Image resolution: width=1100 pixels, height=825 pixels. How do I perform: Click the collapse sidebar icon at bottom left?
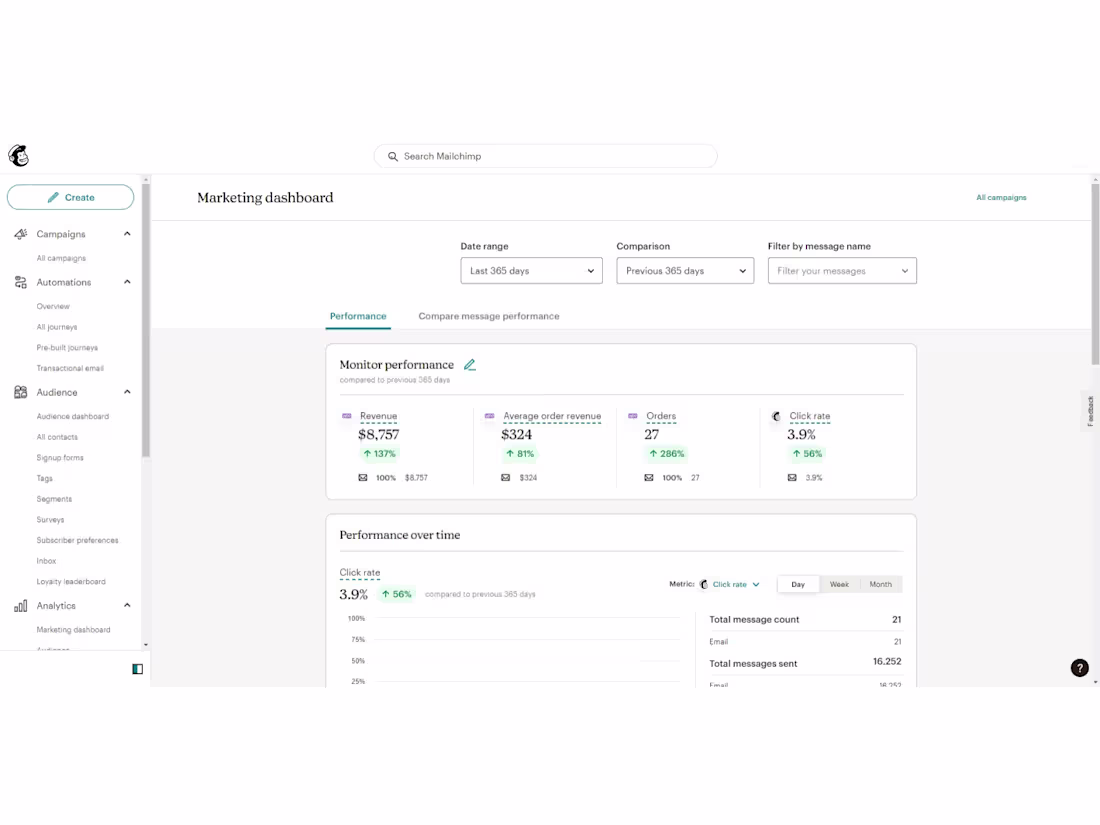(x=136, y=668)
